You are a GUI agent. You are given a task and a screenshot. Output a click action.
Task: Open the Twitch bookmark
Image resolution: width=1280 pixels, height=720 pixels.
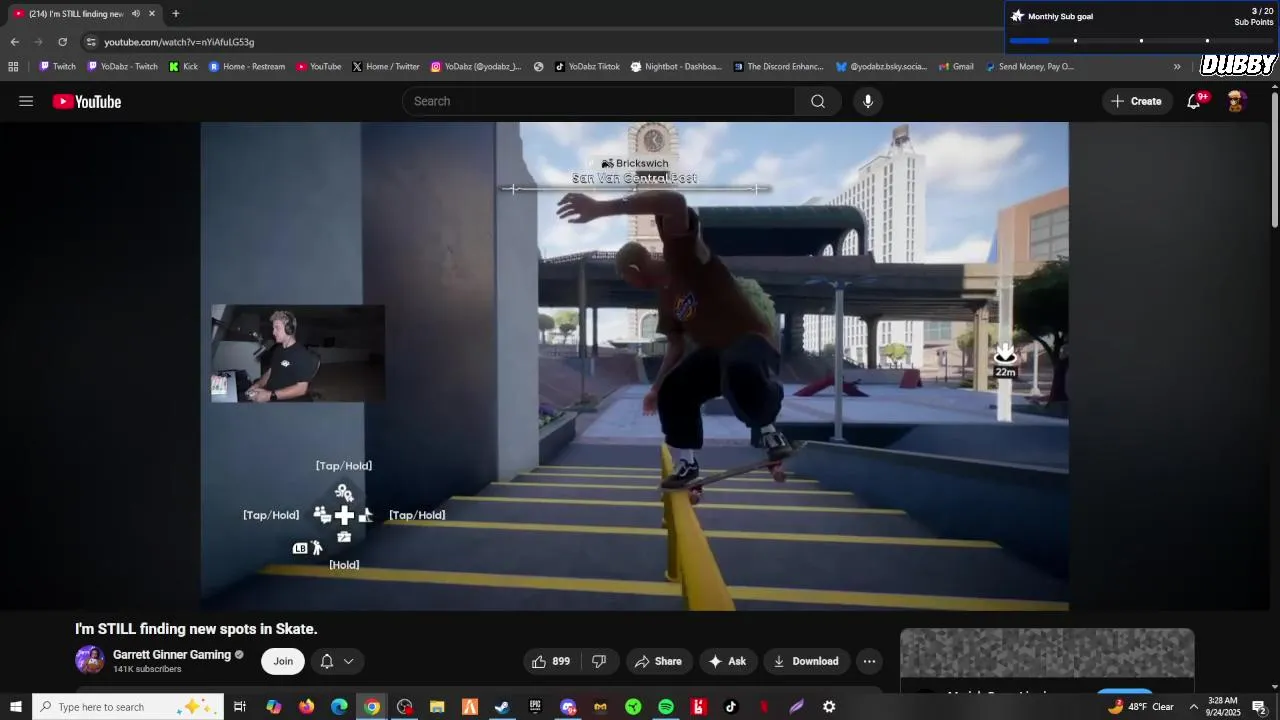pyautogui.click(x=57, y=67)
